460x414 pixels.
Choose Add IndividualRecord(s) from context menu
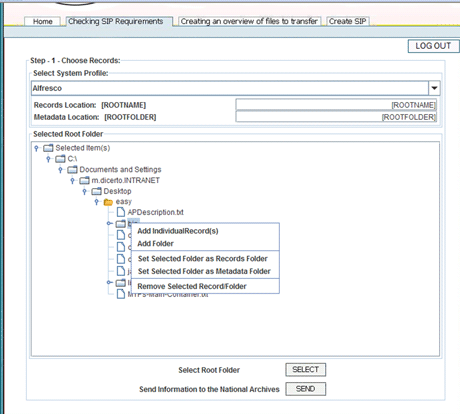tap(205, 231)
